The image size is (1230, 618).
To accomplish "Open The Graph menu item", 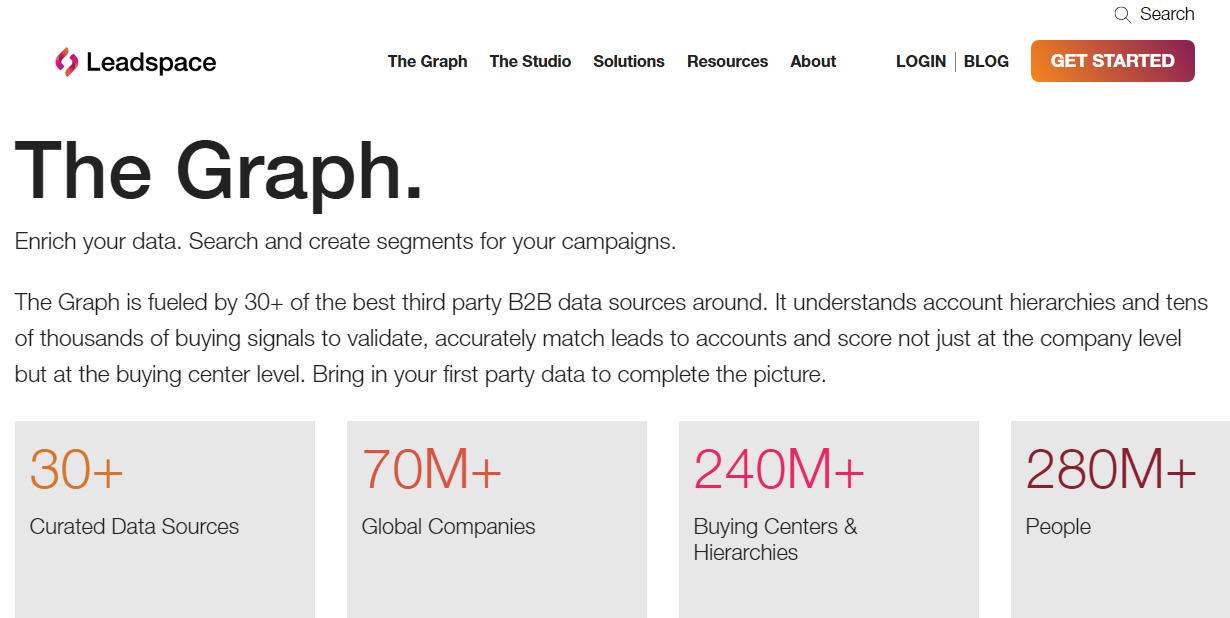I will click(427, 61).
